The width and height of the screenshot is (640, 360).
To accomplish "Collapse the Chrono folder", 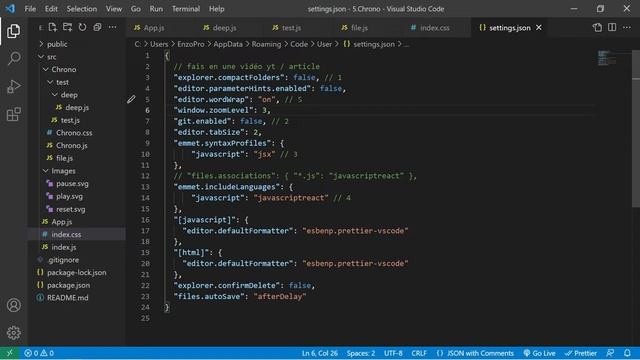I will point(77,69).
